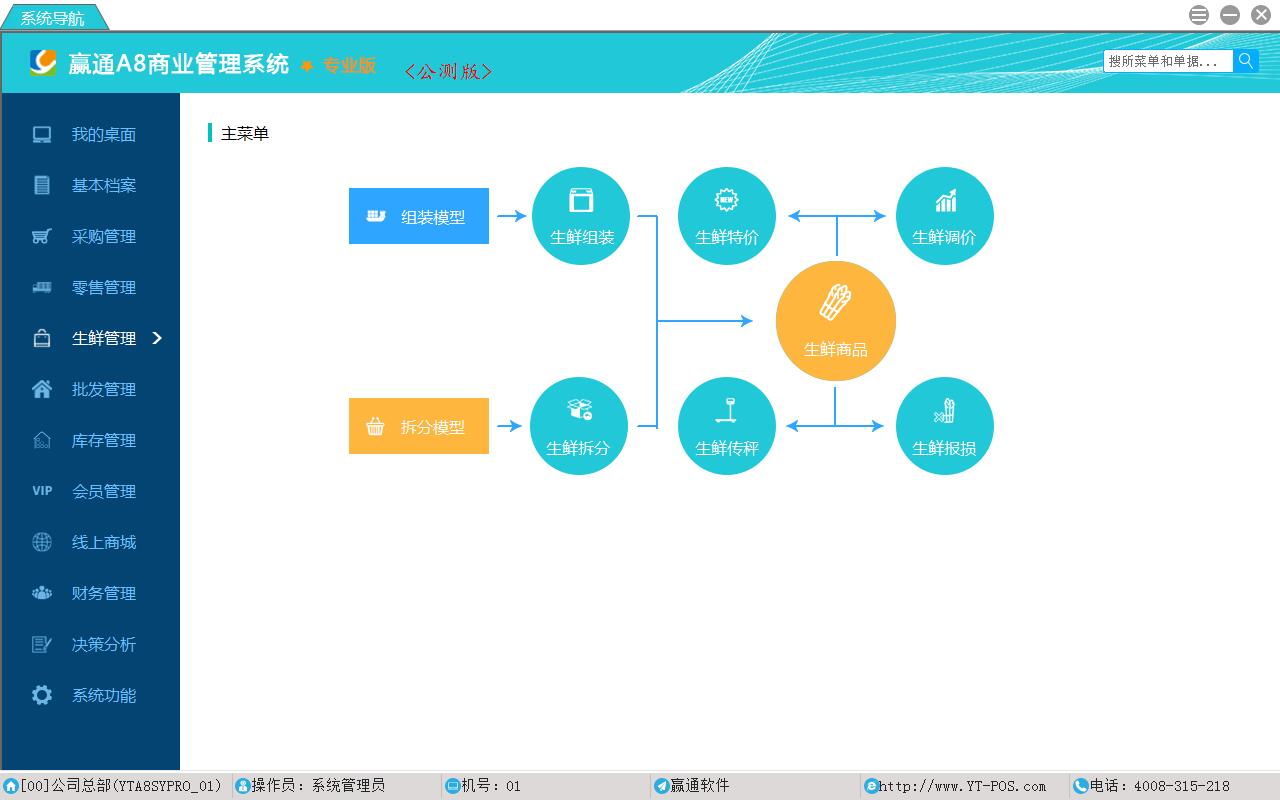Open 系统功能 gear item in sidebar

coord(103,696)
